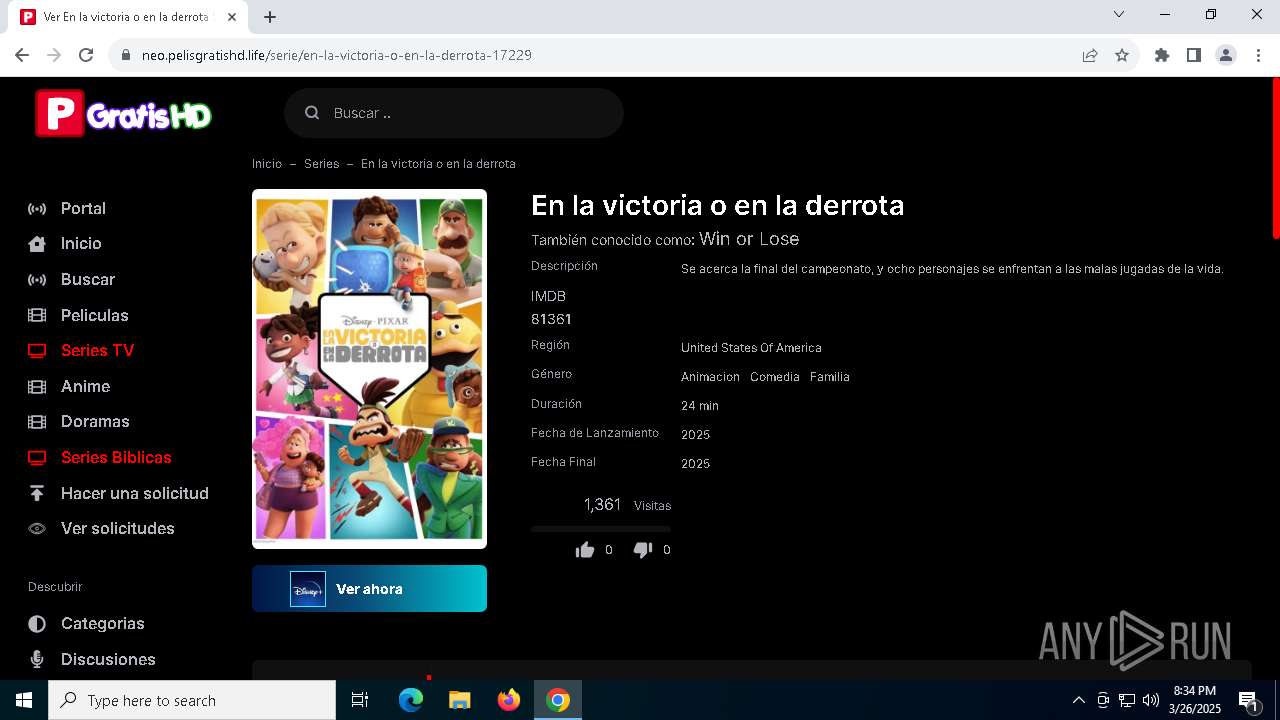This screenshot has width=1280, height=720.
Task: Open Windows Start menu
Action: click(x=24, y=700)
